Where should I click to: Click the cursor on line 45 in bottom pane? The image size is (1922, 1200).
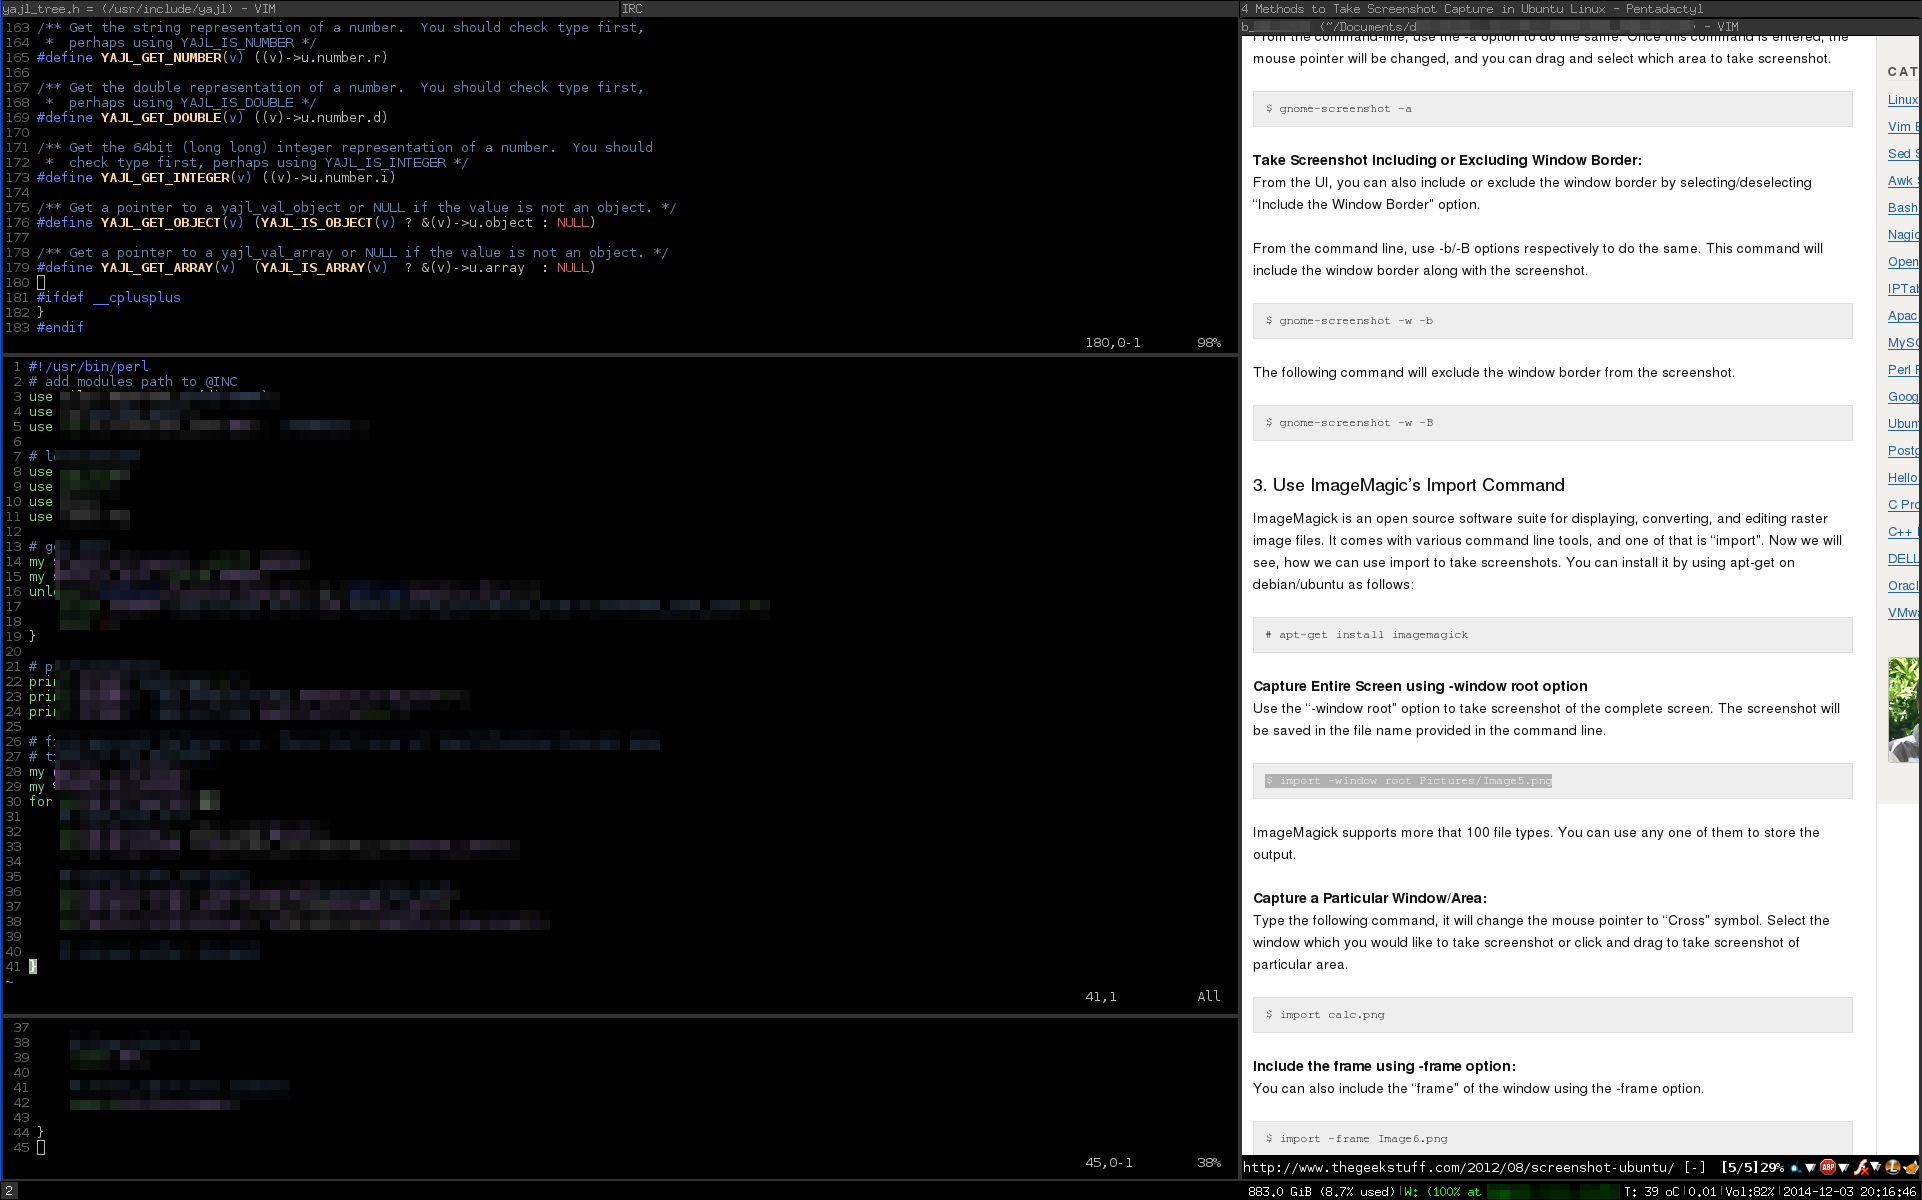[41, 1148]
